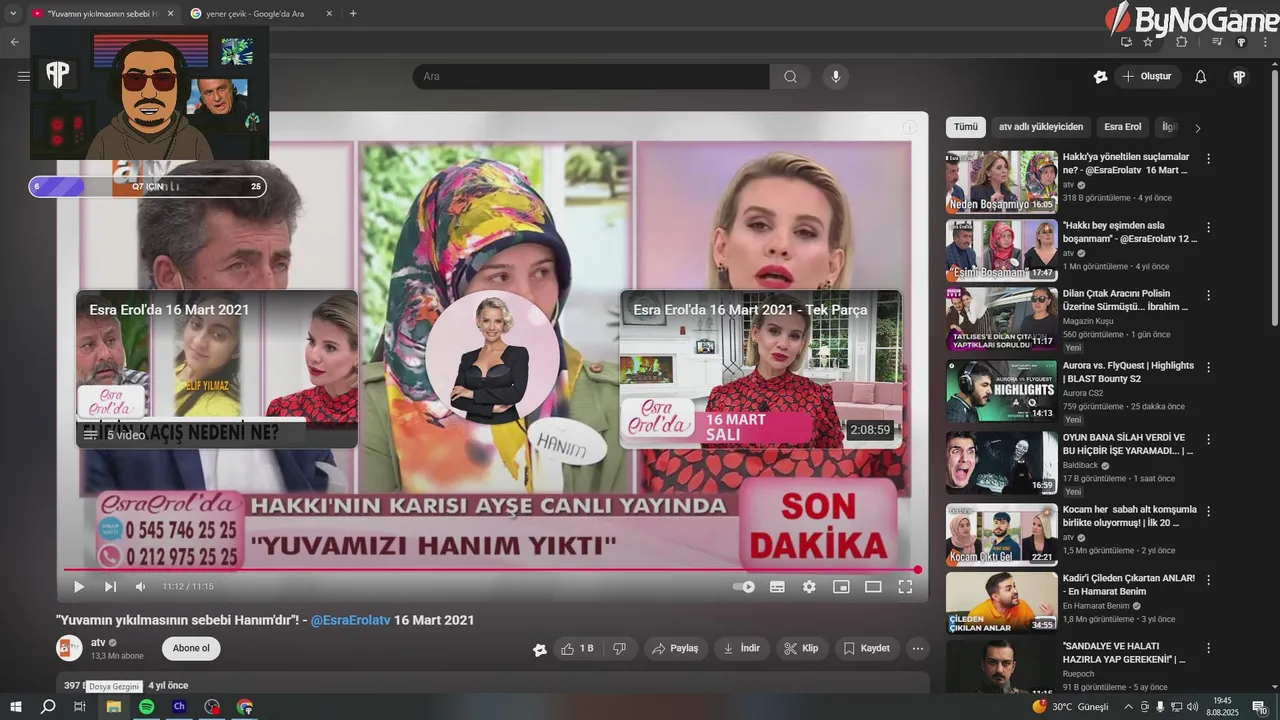
Task: Open the Oluştur create menu
Action: 1148,77
